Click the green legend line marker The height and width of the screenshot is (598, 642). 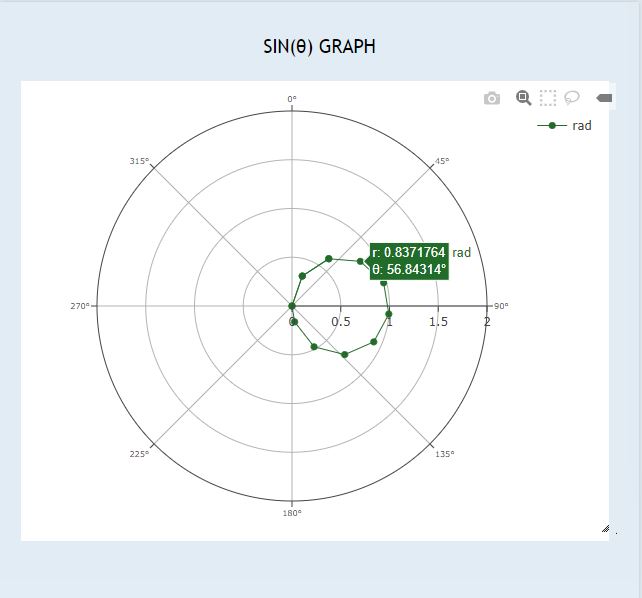tap(552, 126)
